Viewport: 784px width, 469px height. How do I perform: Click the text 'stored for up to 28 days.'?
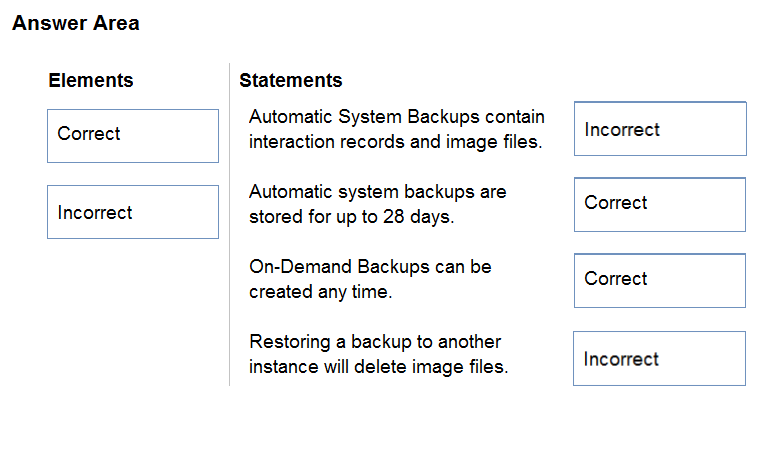click(352, 217)
